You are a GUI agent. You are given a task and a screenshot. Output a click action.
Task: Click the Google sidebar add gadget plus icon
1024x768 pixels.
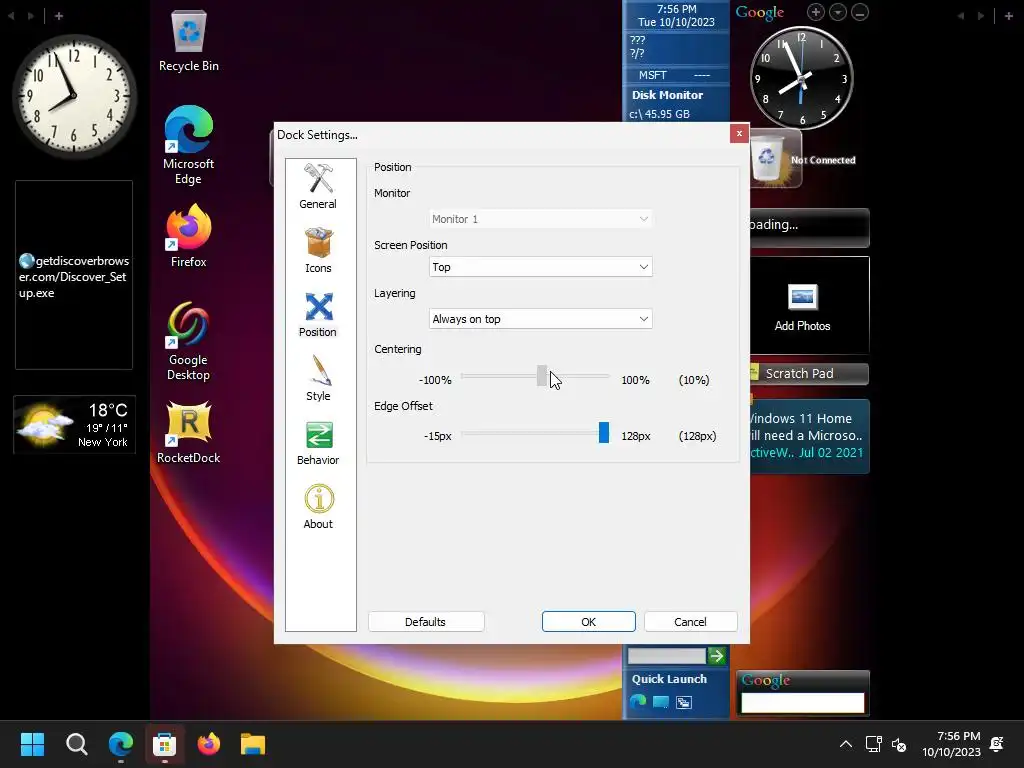click(815, 12)
